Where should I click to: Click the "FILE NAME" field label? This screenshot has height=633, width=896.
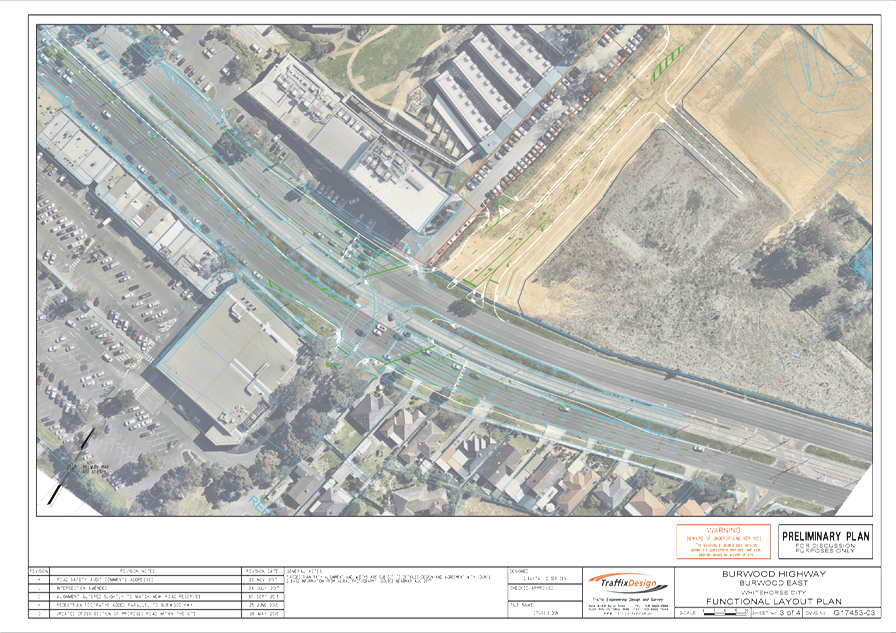tap(521, 604)
